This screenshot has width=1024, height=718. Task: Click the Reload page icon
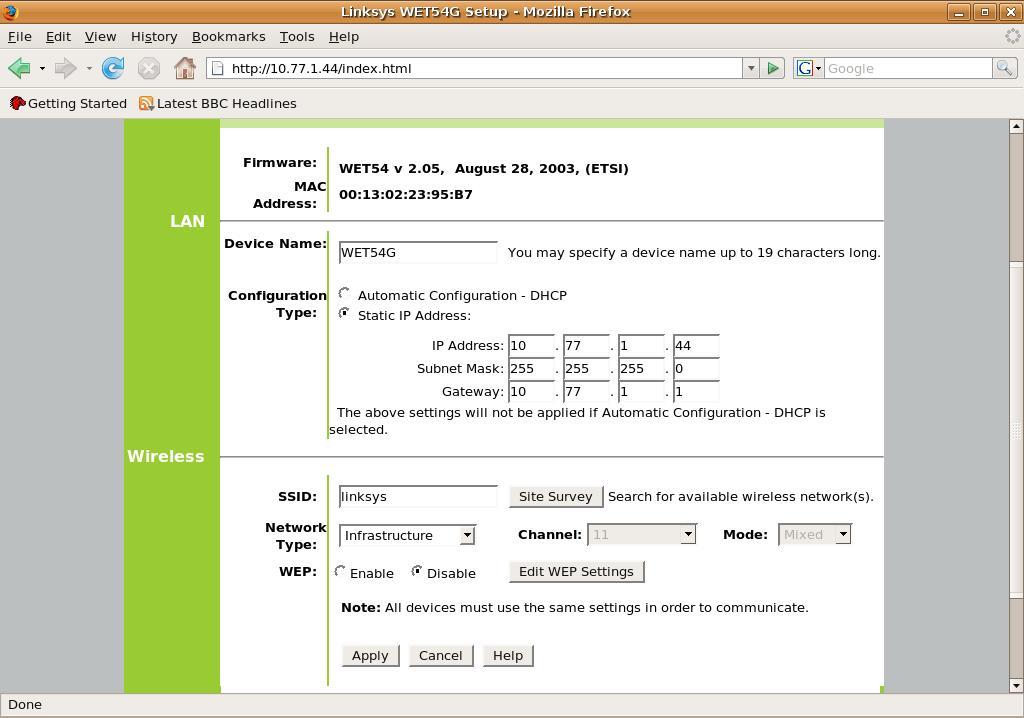113,68
